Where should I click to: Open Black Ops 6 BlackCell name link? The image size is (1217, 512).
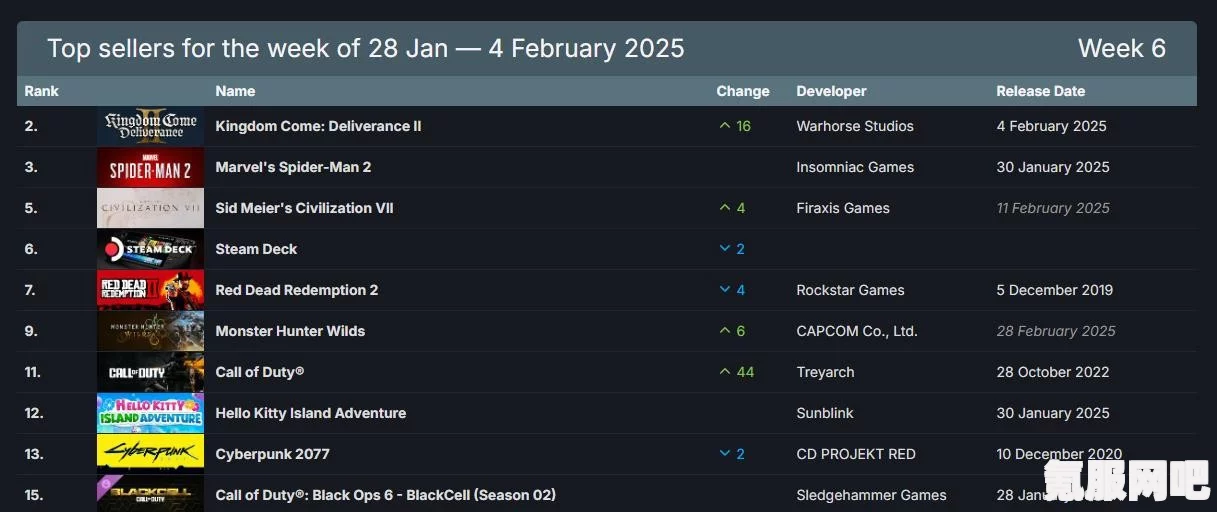(385, 495)
